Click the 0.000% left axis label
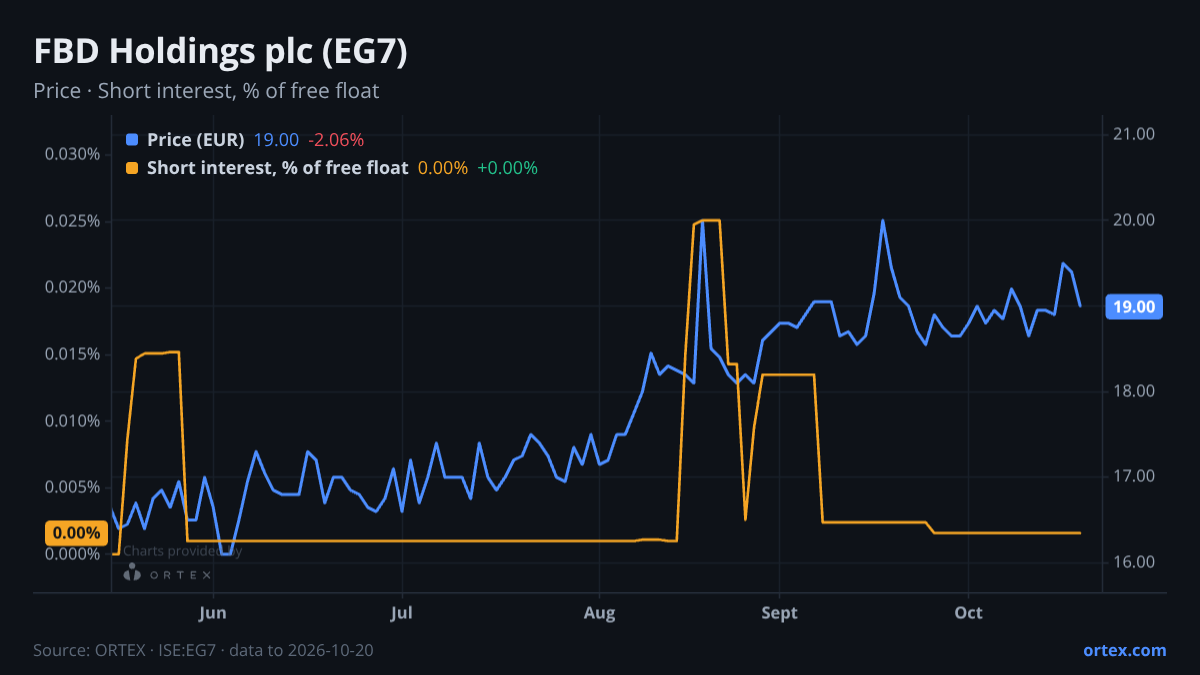 click(73, 554)
